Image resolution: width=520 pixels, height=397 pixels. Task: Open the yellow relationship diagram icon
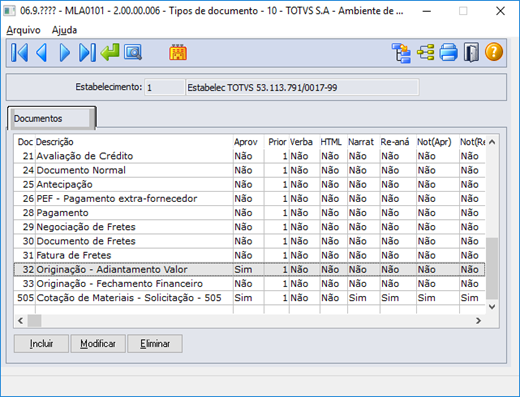point(426,52)
